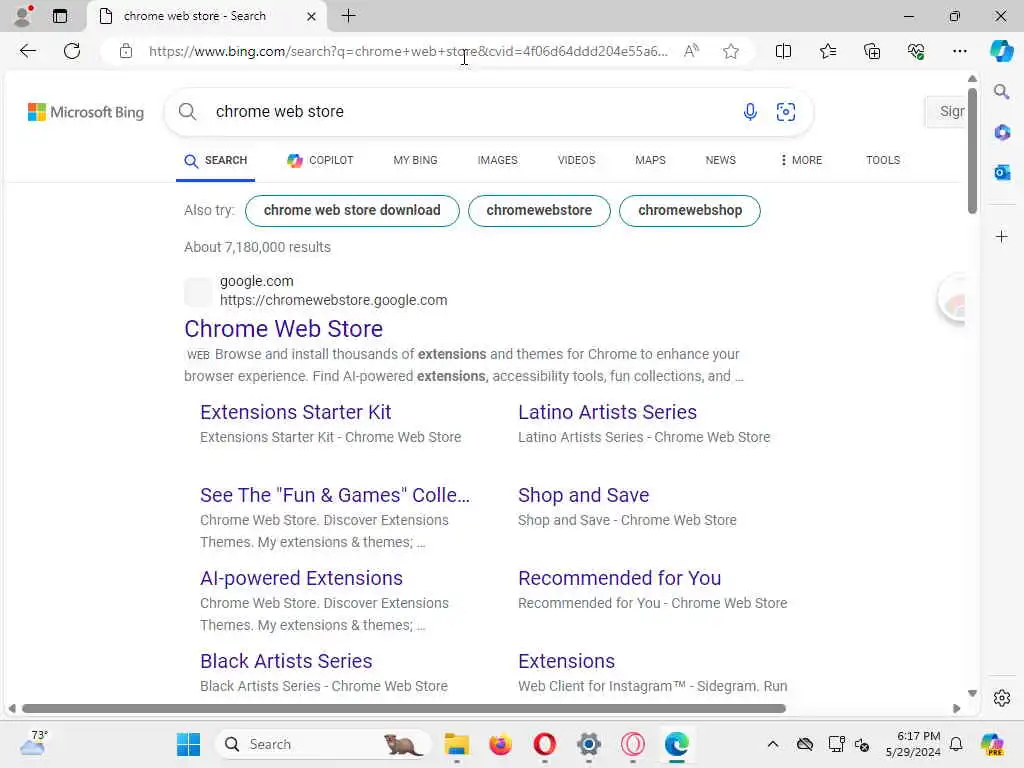
Task: Select the SEARCH tab
Action: (216, 161)
